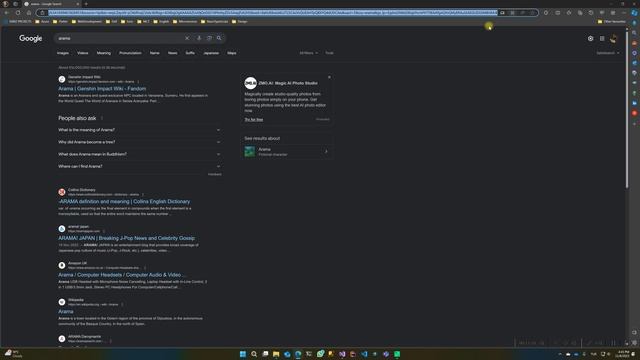Click the browser address bar URL

pyautogui.click(x=273, y=13)
